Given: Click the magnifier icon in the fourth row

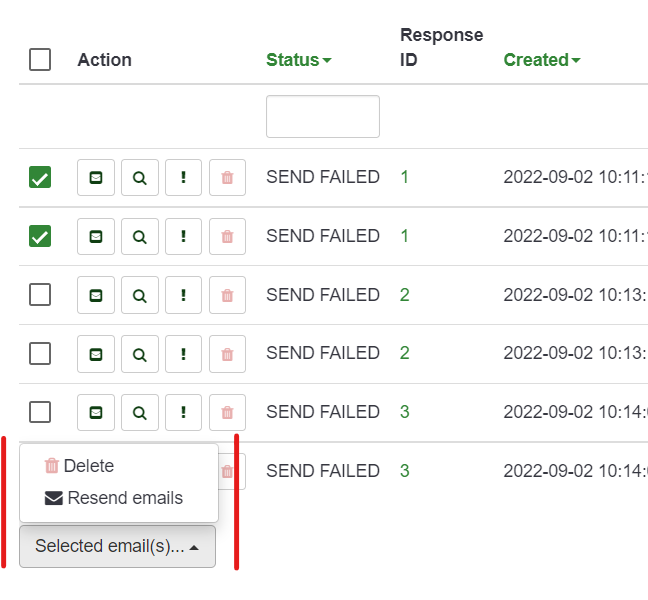Looking at the screenshot, I should pyautogui.click(x=140, y=354).
